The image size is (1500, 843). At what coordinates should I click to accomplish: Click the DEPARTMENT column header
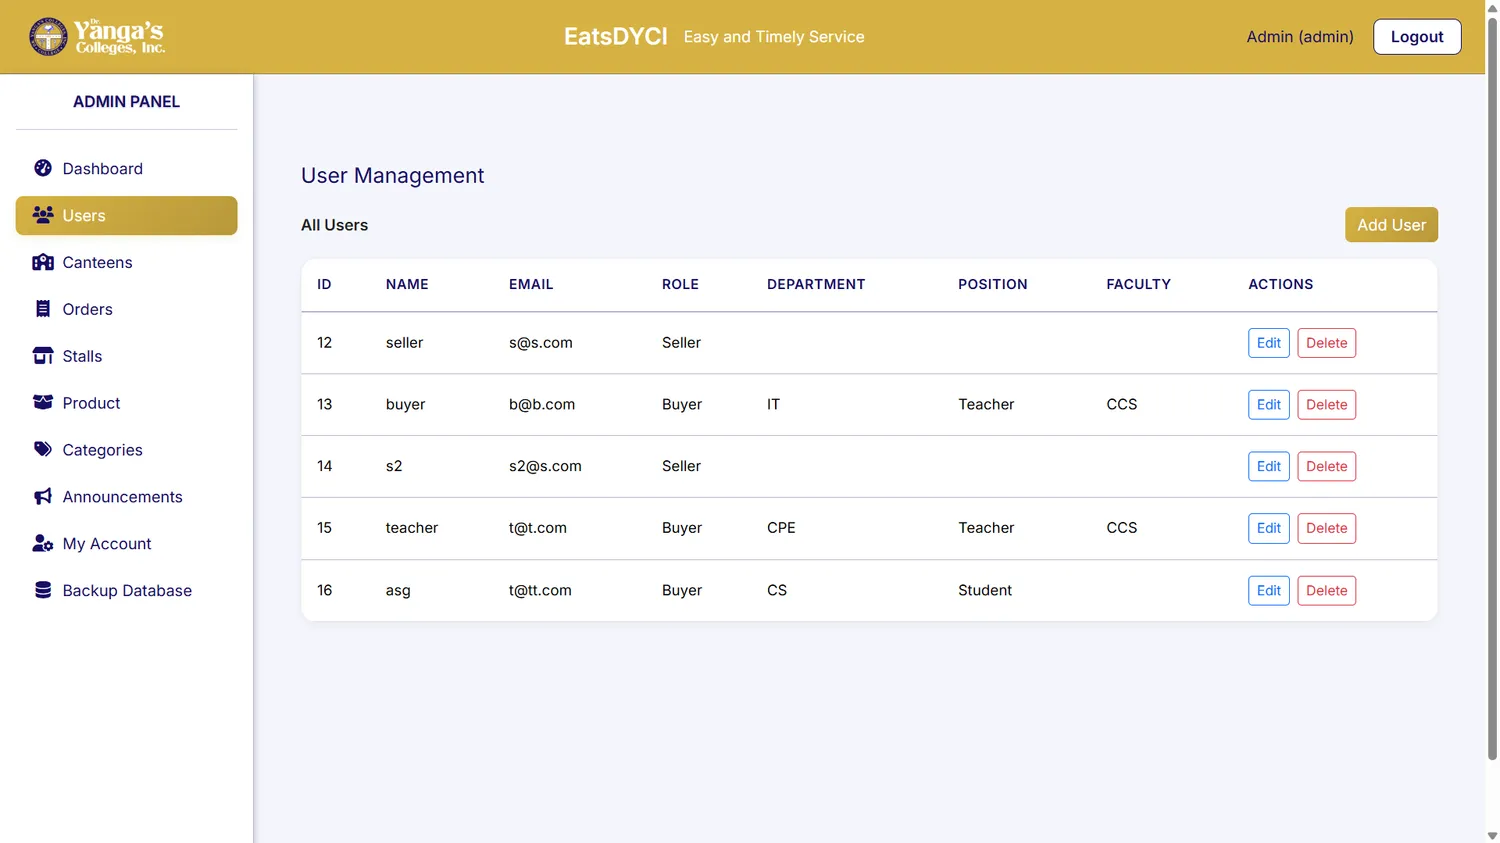(816, 284)
